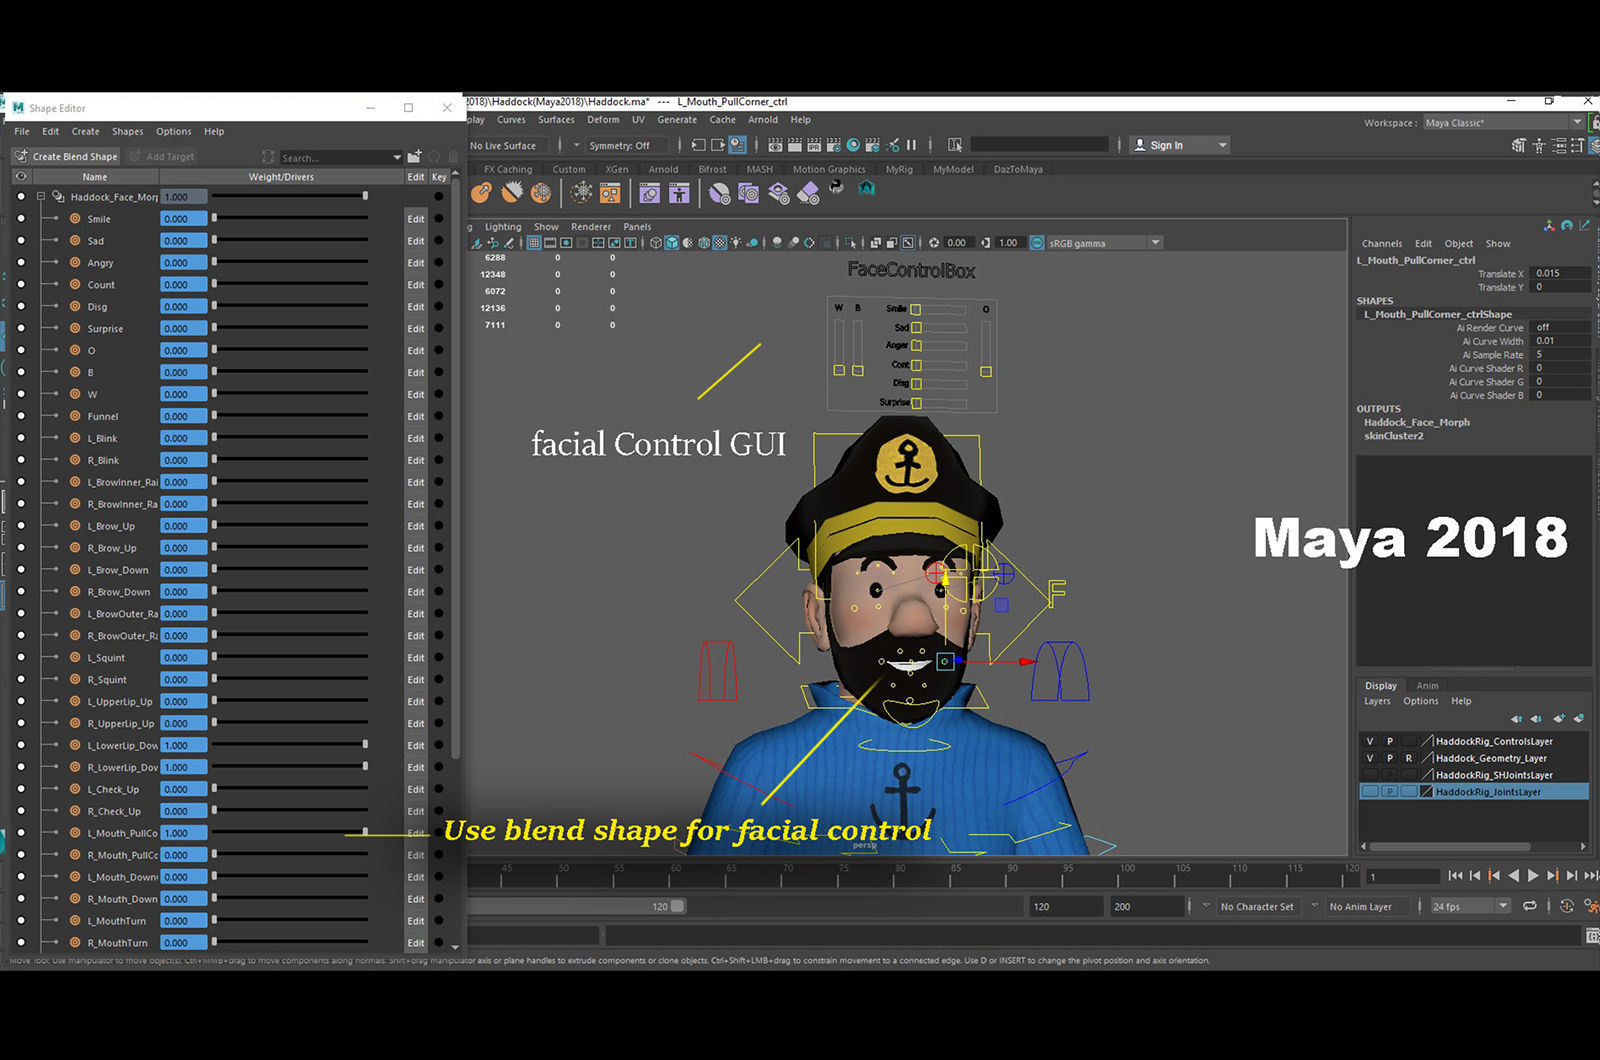
Task: Click Translate X value field 0.015
Action: [1561, 273]
